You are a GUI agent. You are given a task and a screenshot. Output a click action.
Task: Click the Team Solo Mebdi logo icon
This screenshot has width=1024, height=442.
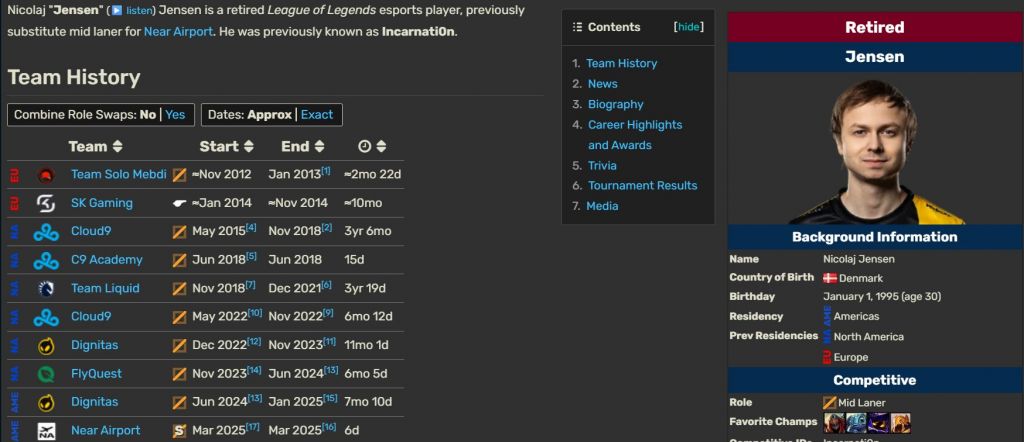coord(45,175)
